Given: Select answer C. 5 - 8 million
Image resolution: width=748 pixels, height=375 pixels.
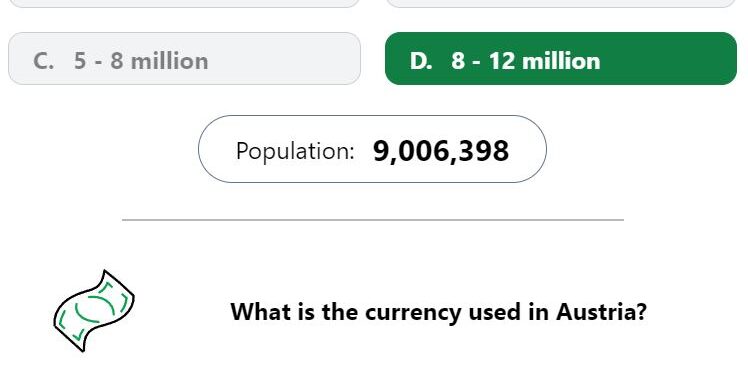Looking at the screenshot, I should click(184, 59).
